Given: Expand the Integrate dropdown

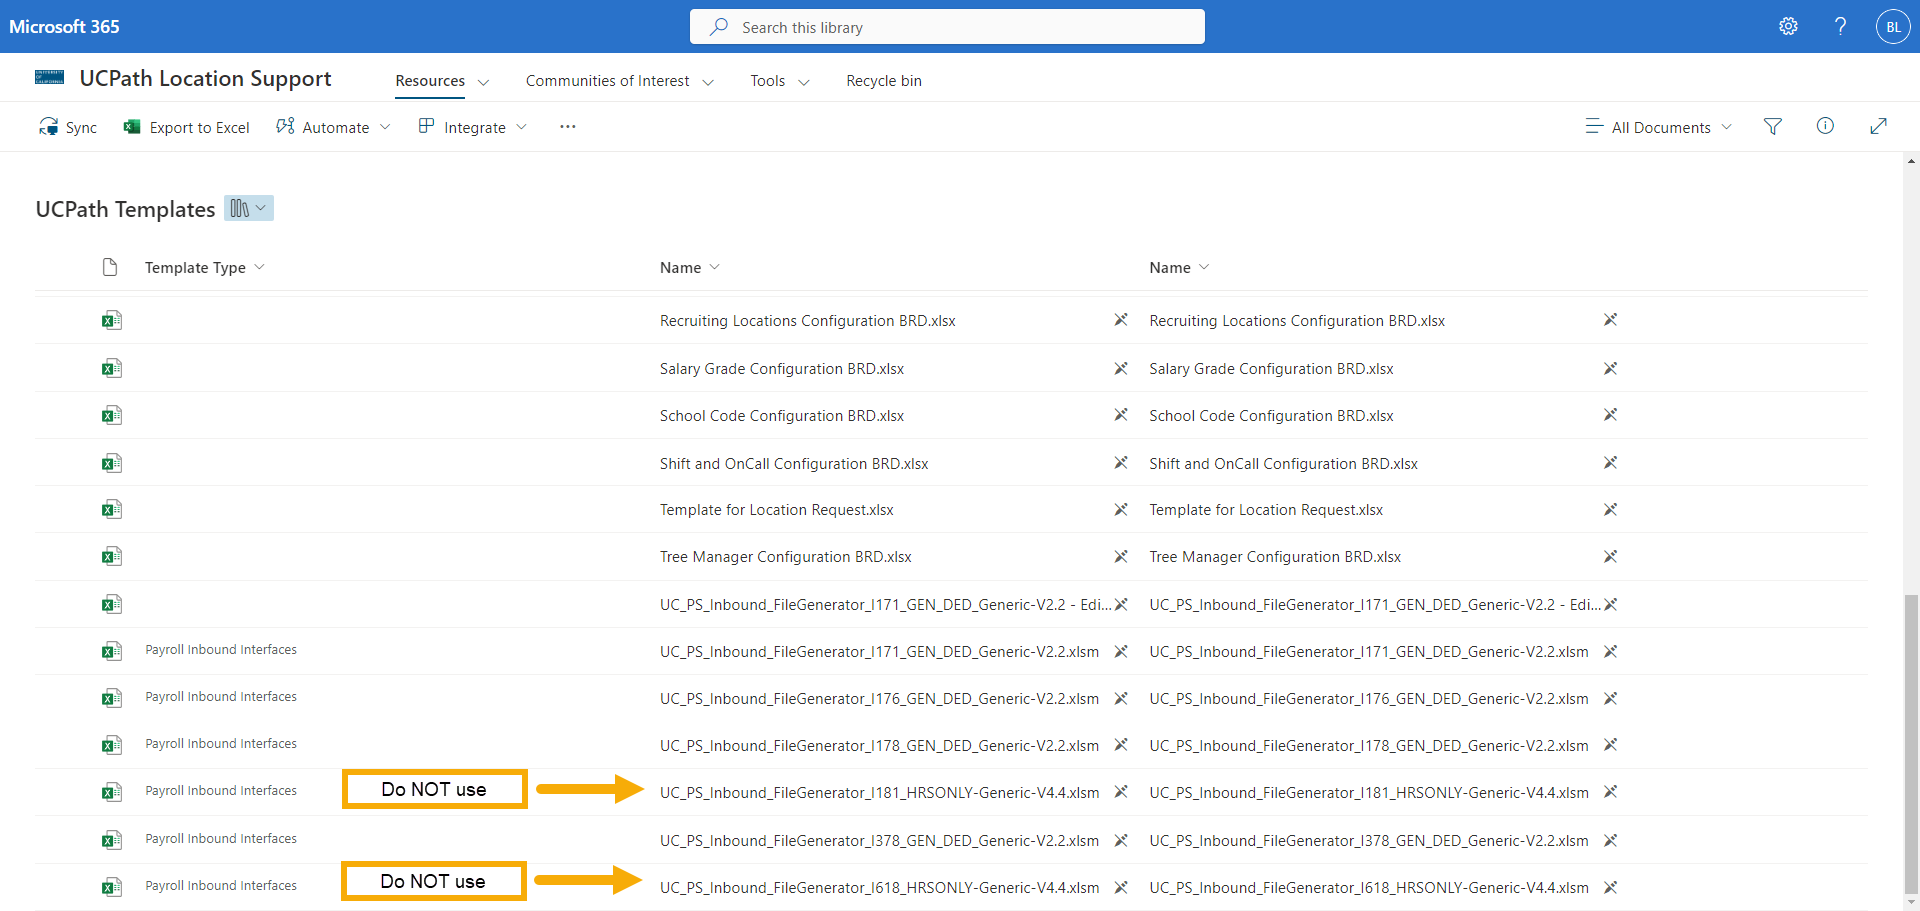Looking at the screenshot, I should point(473,127).
